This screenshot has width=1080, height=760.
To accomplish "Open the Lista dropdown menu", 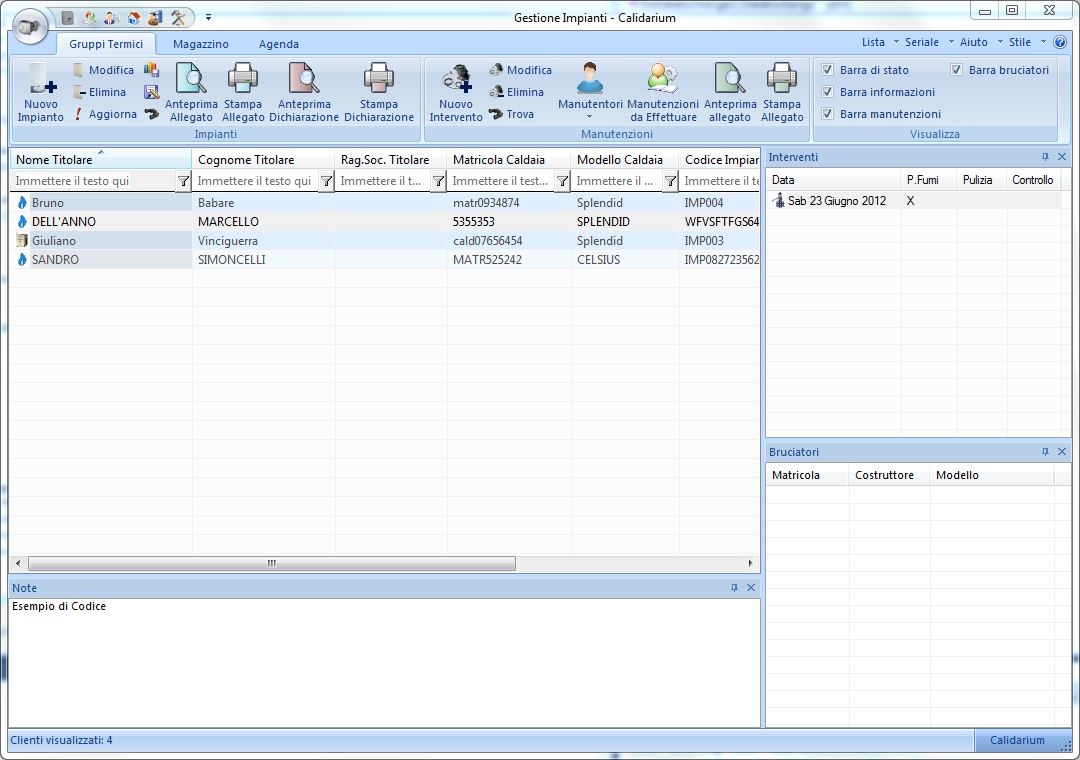I will pyautogui.click(x=880, y=42).
